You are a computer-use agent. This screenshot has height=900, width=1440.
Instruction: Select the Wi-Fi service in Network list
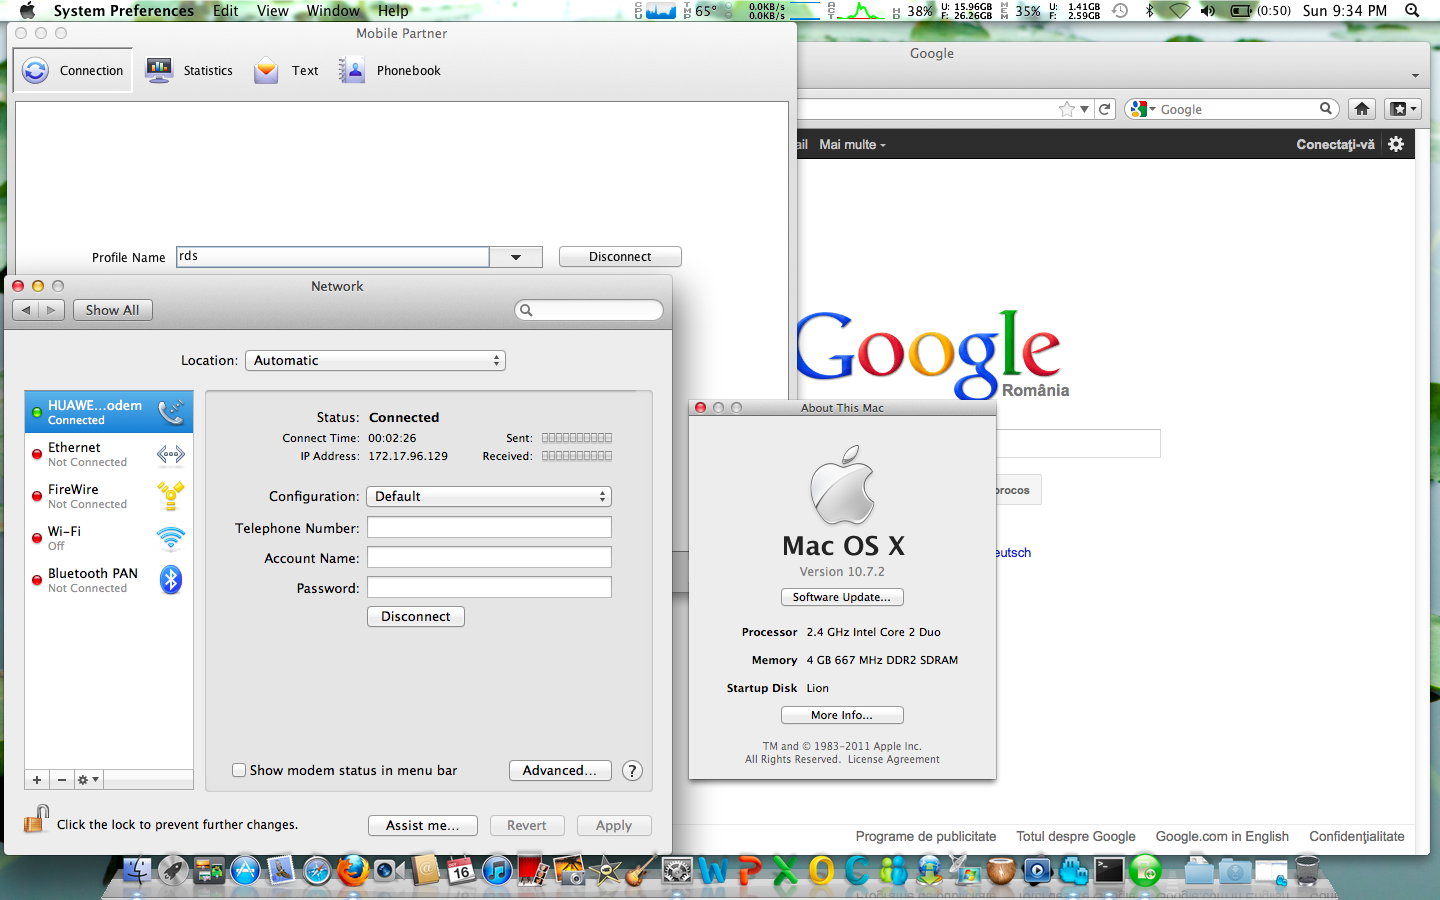click(x=109, y=538)
